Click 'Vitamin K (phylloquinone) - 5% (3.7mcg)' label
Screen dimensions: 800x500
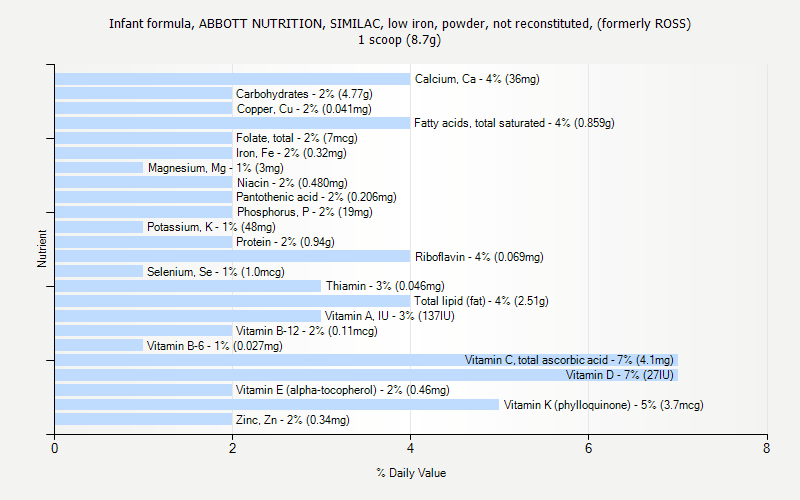(604, 405)
